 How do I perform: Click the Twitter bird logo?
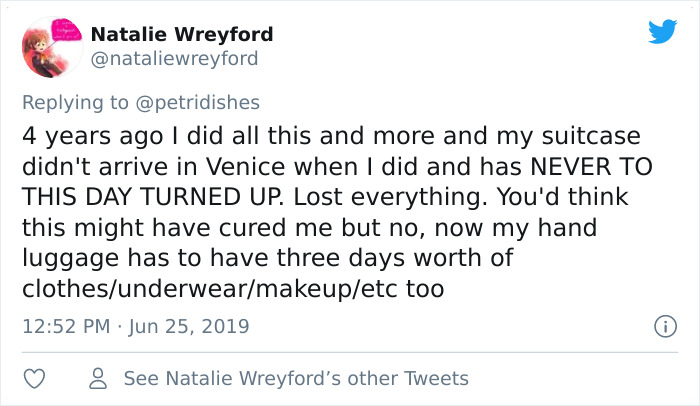point(662,31)
